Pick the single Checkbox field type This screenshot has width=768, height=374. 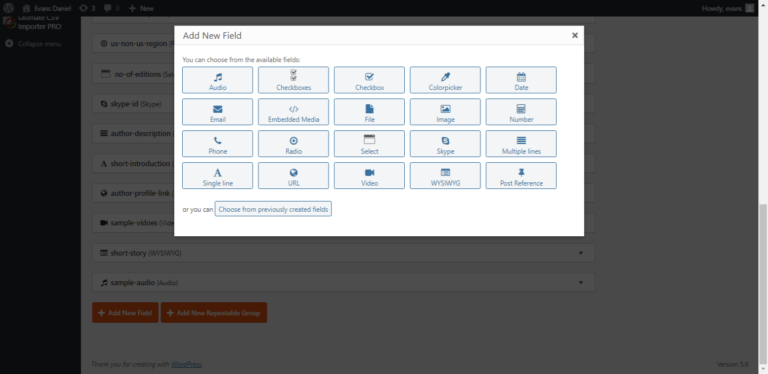click(x=369, y=80)
